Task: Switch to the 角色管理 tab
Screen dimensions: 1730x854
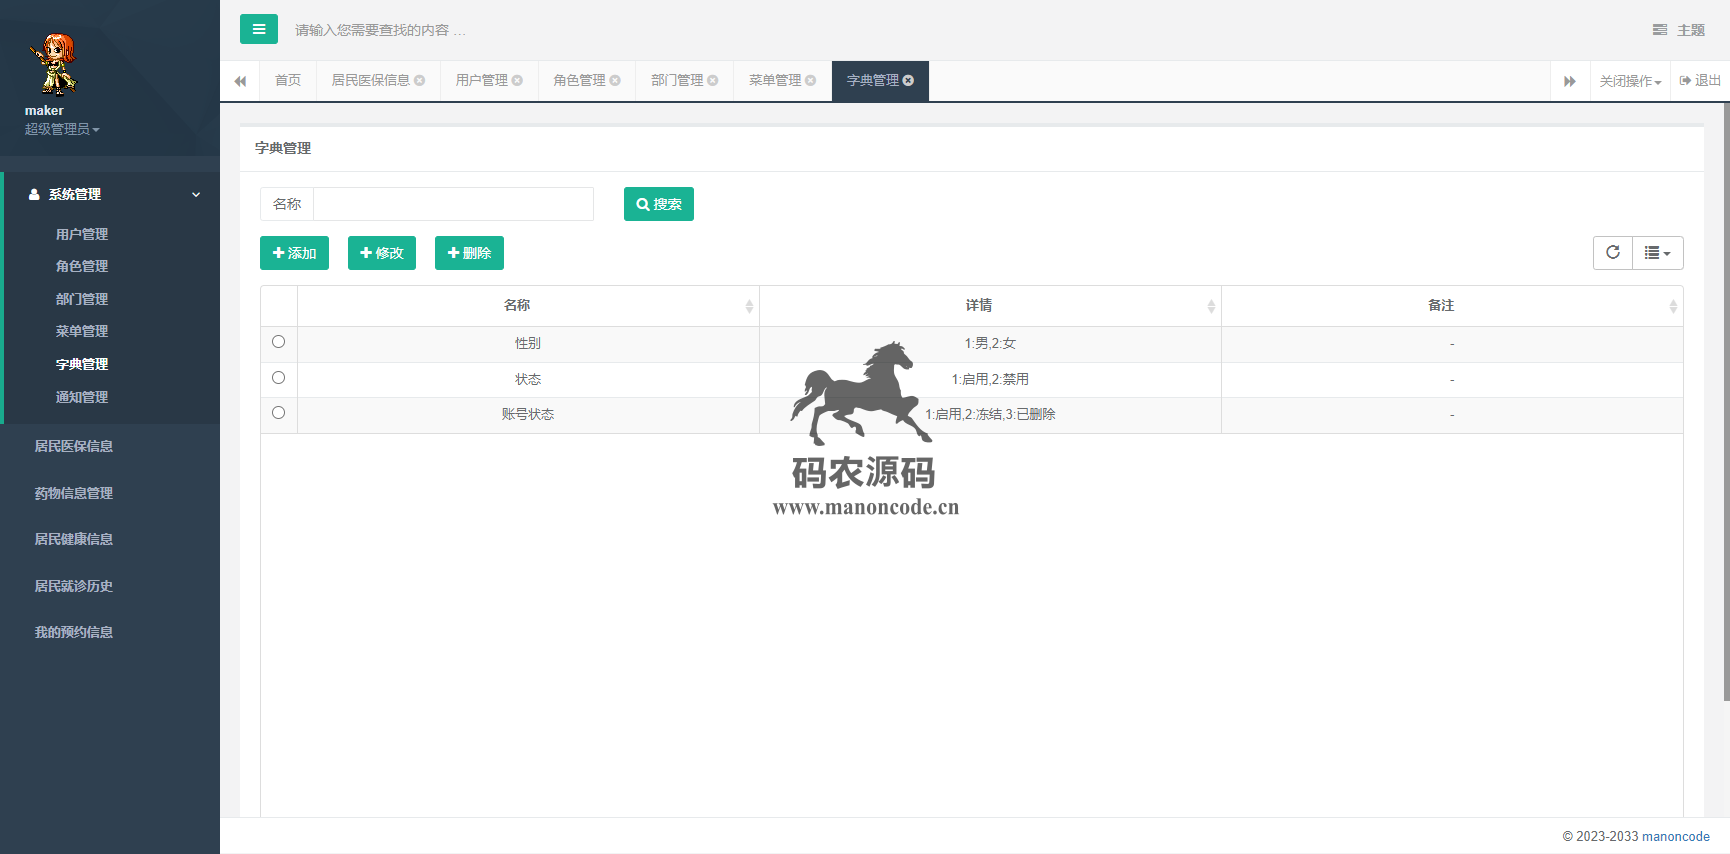Action: point(580,81)
